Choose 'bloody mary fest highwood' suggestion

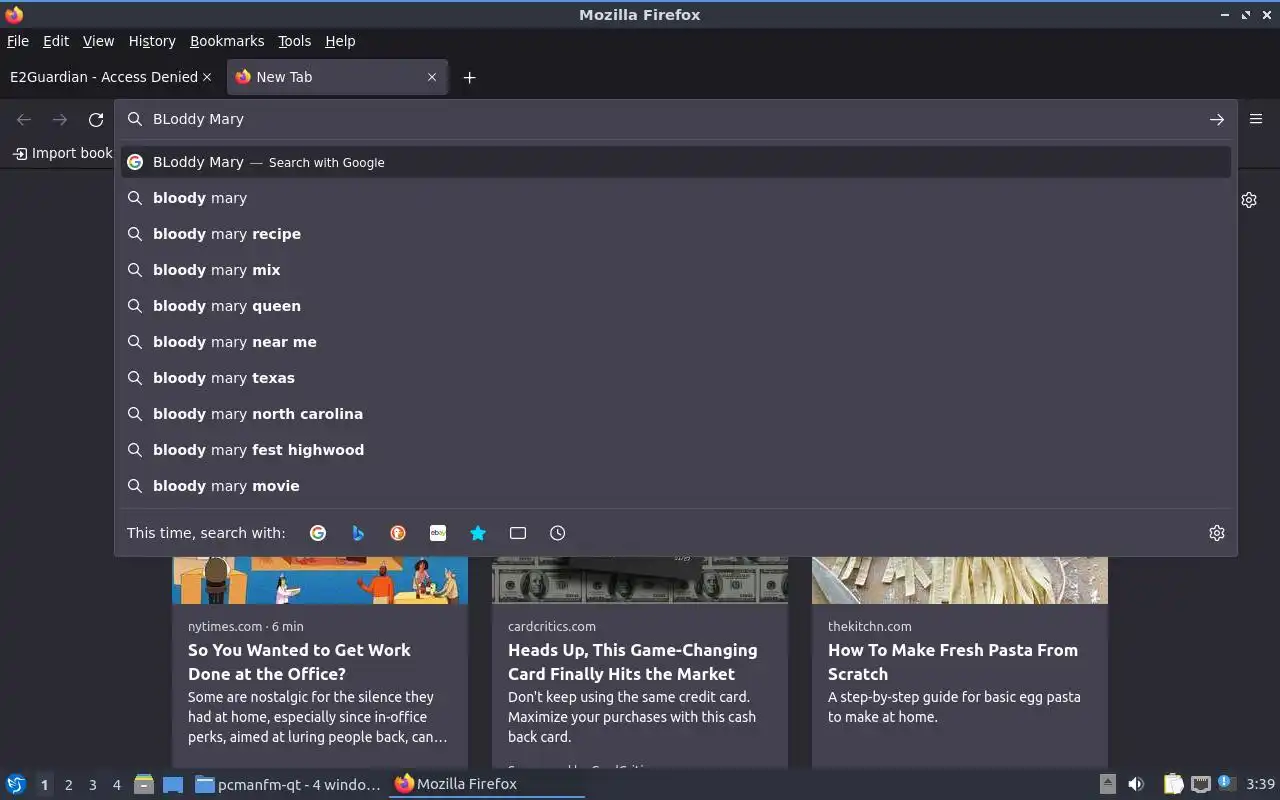pyautogui.click(x=676, y=450)
